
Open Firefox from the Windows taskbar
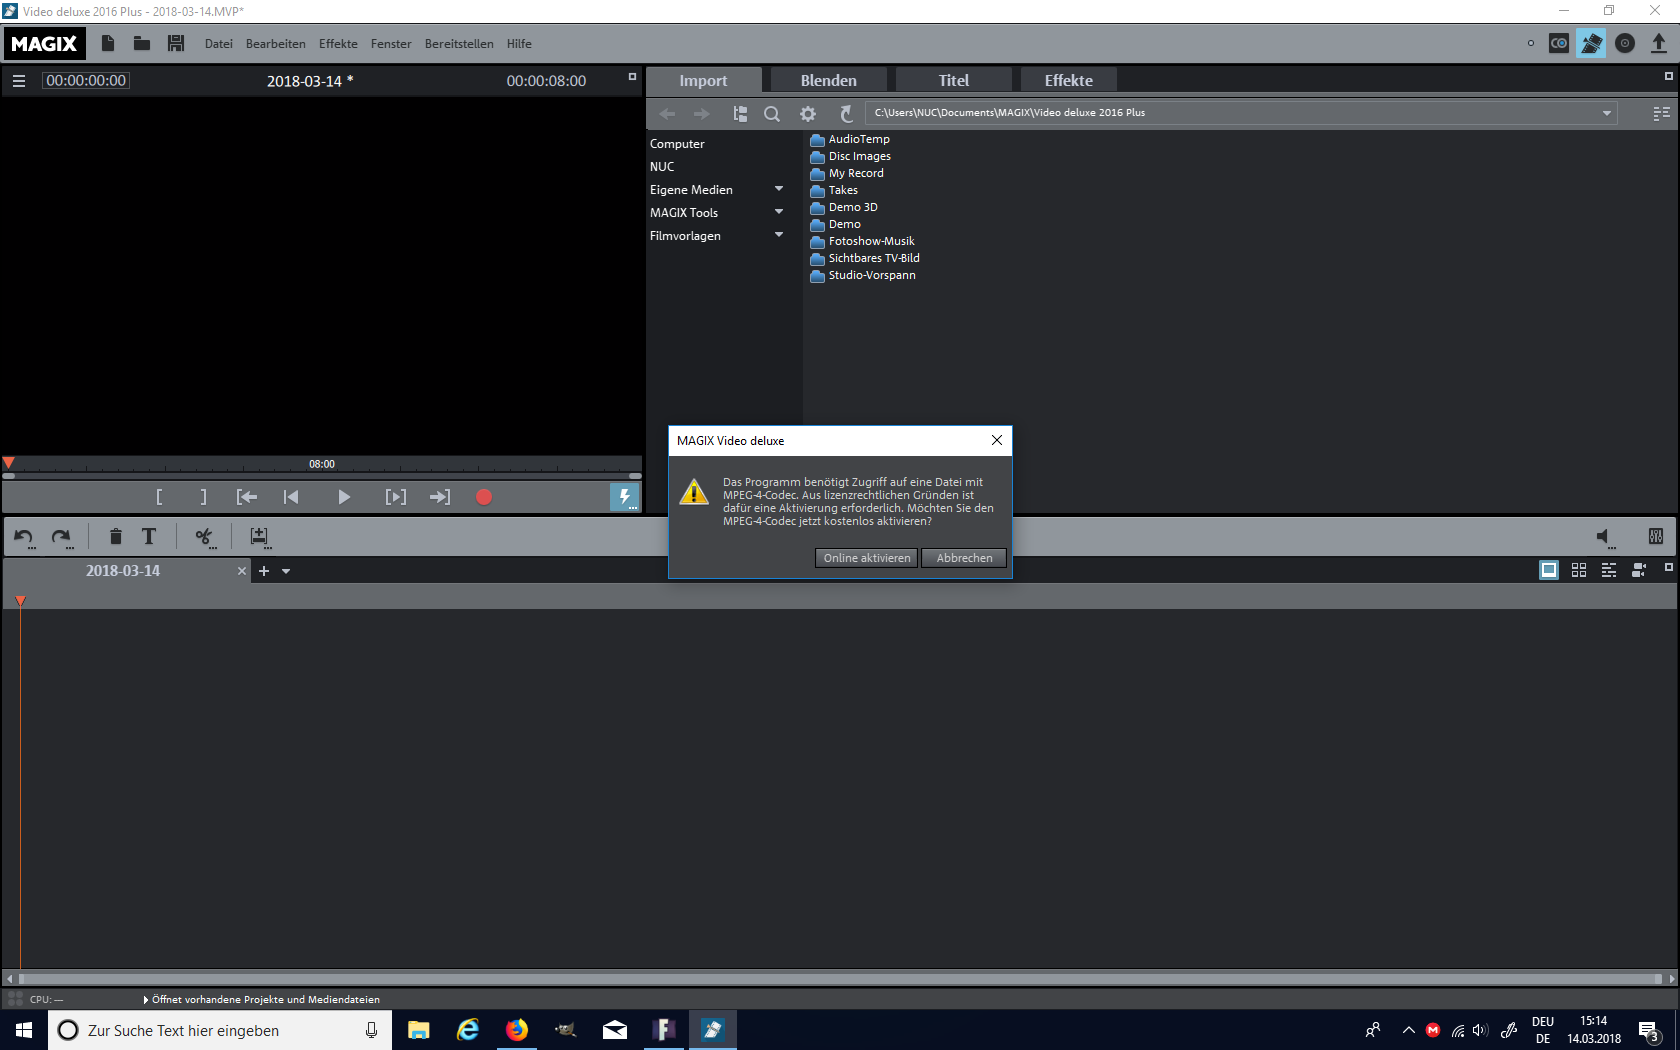[516, 1030]
